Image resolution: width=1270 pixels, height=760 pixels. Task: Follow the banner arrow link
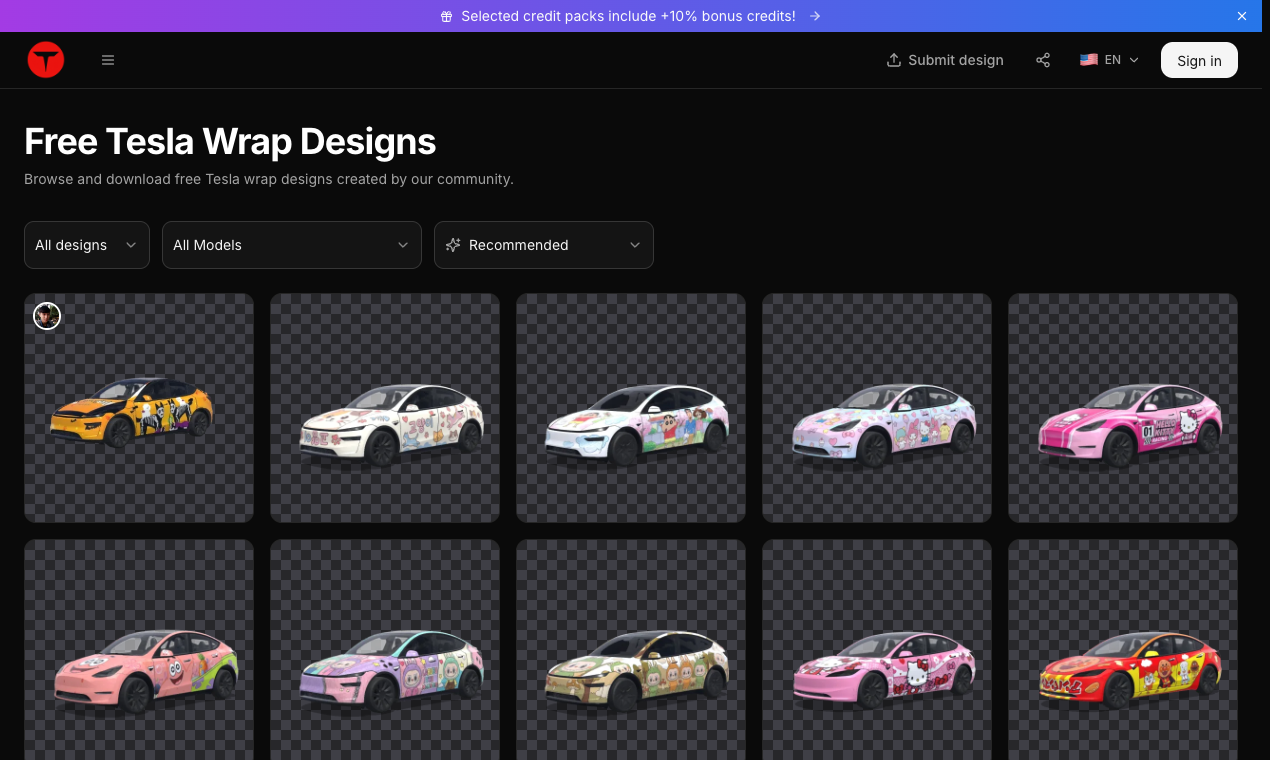815,16
